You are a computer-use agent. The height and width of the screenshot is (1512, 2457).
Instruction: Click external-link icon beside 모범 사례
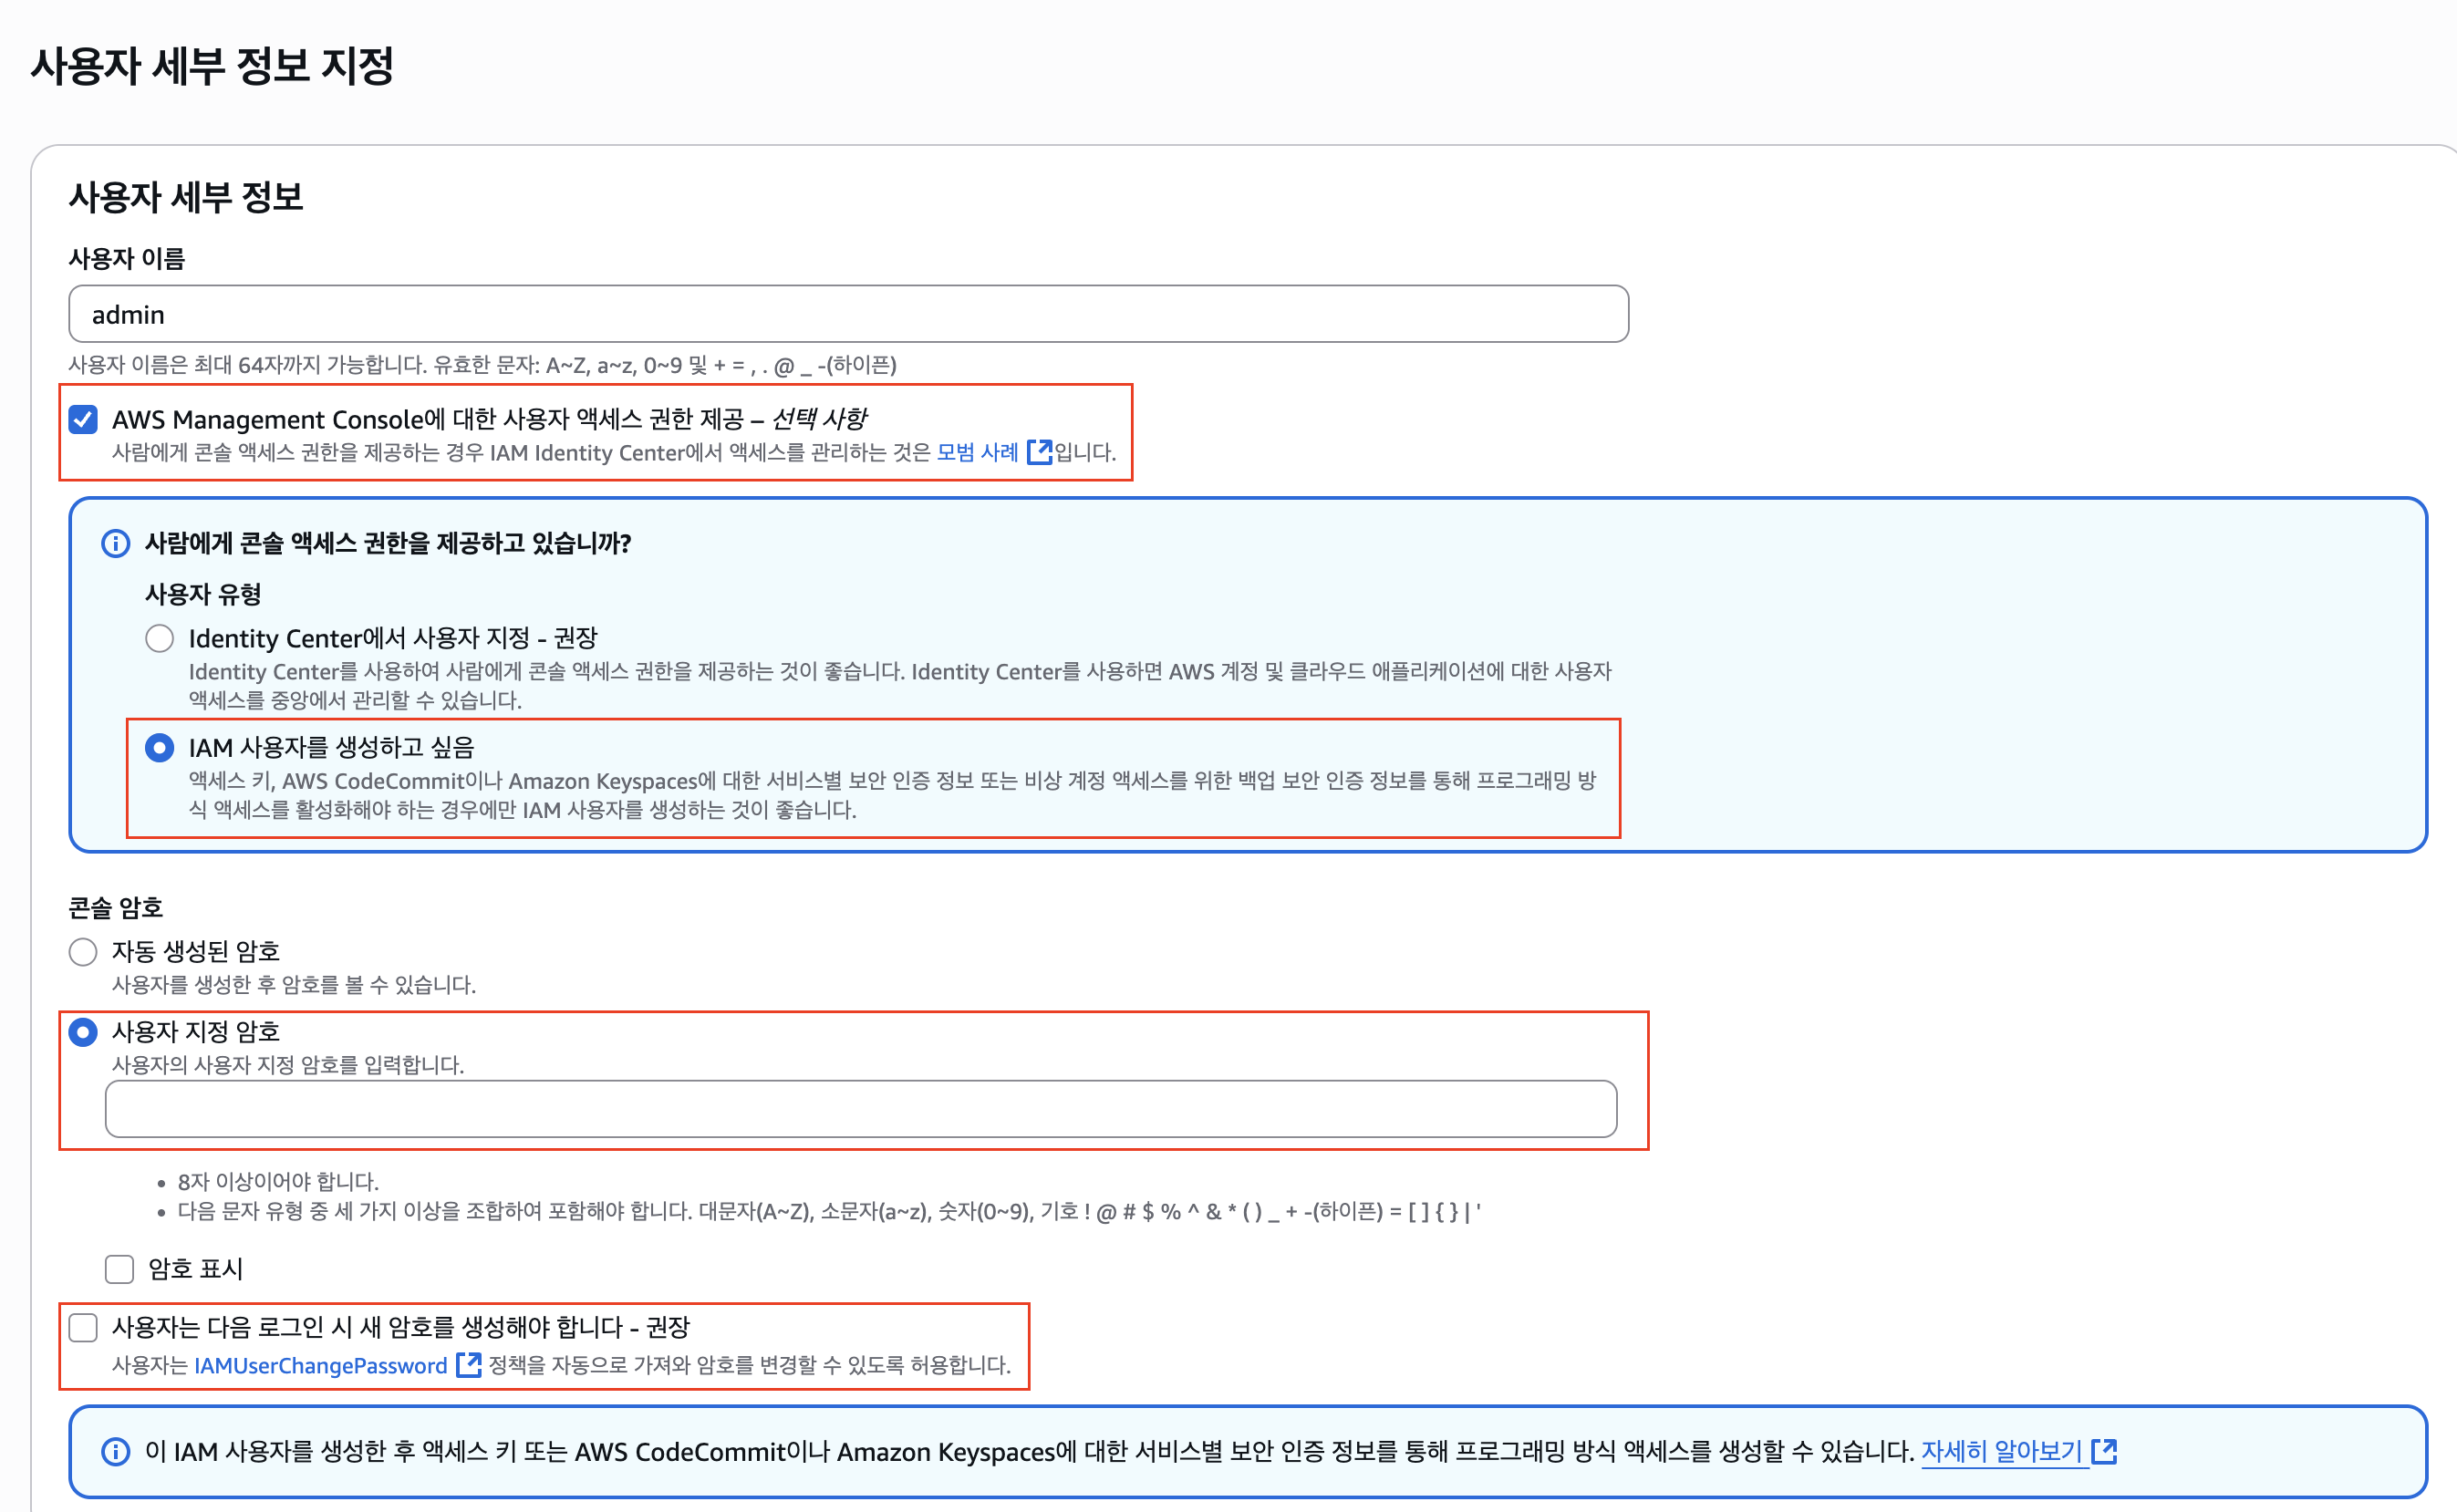tap(1039, 452)
